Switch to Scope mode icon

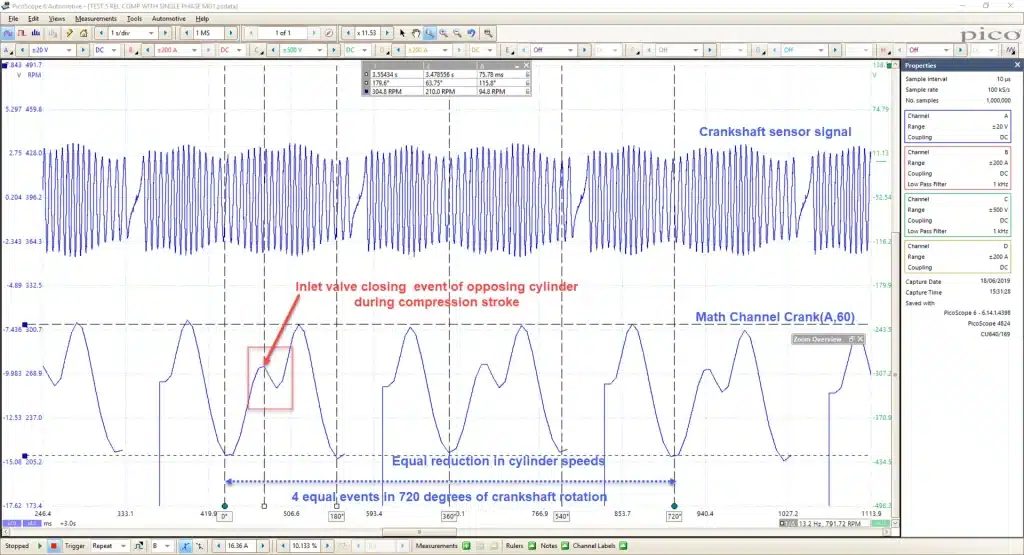[8, 33]
